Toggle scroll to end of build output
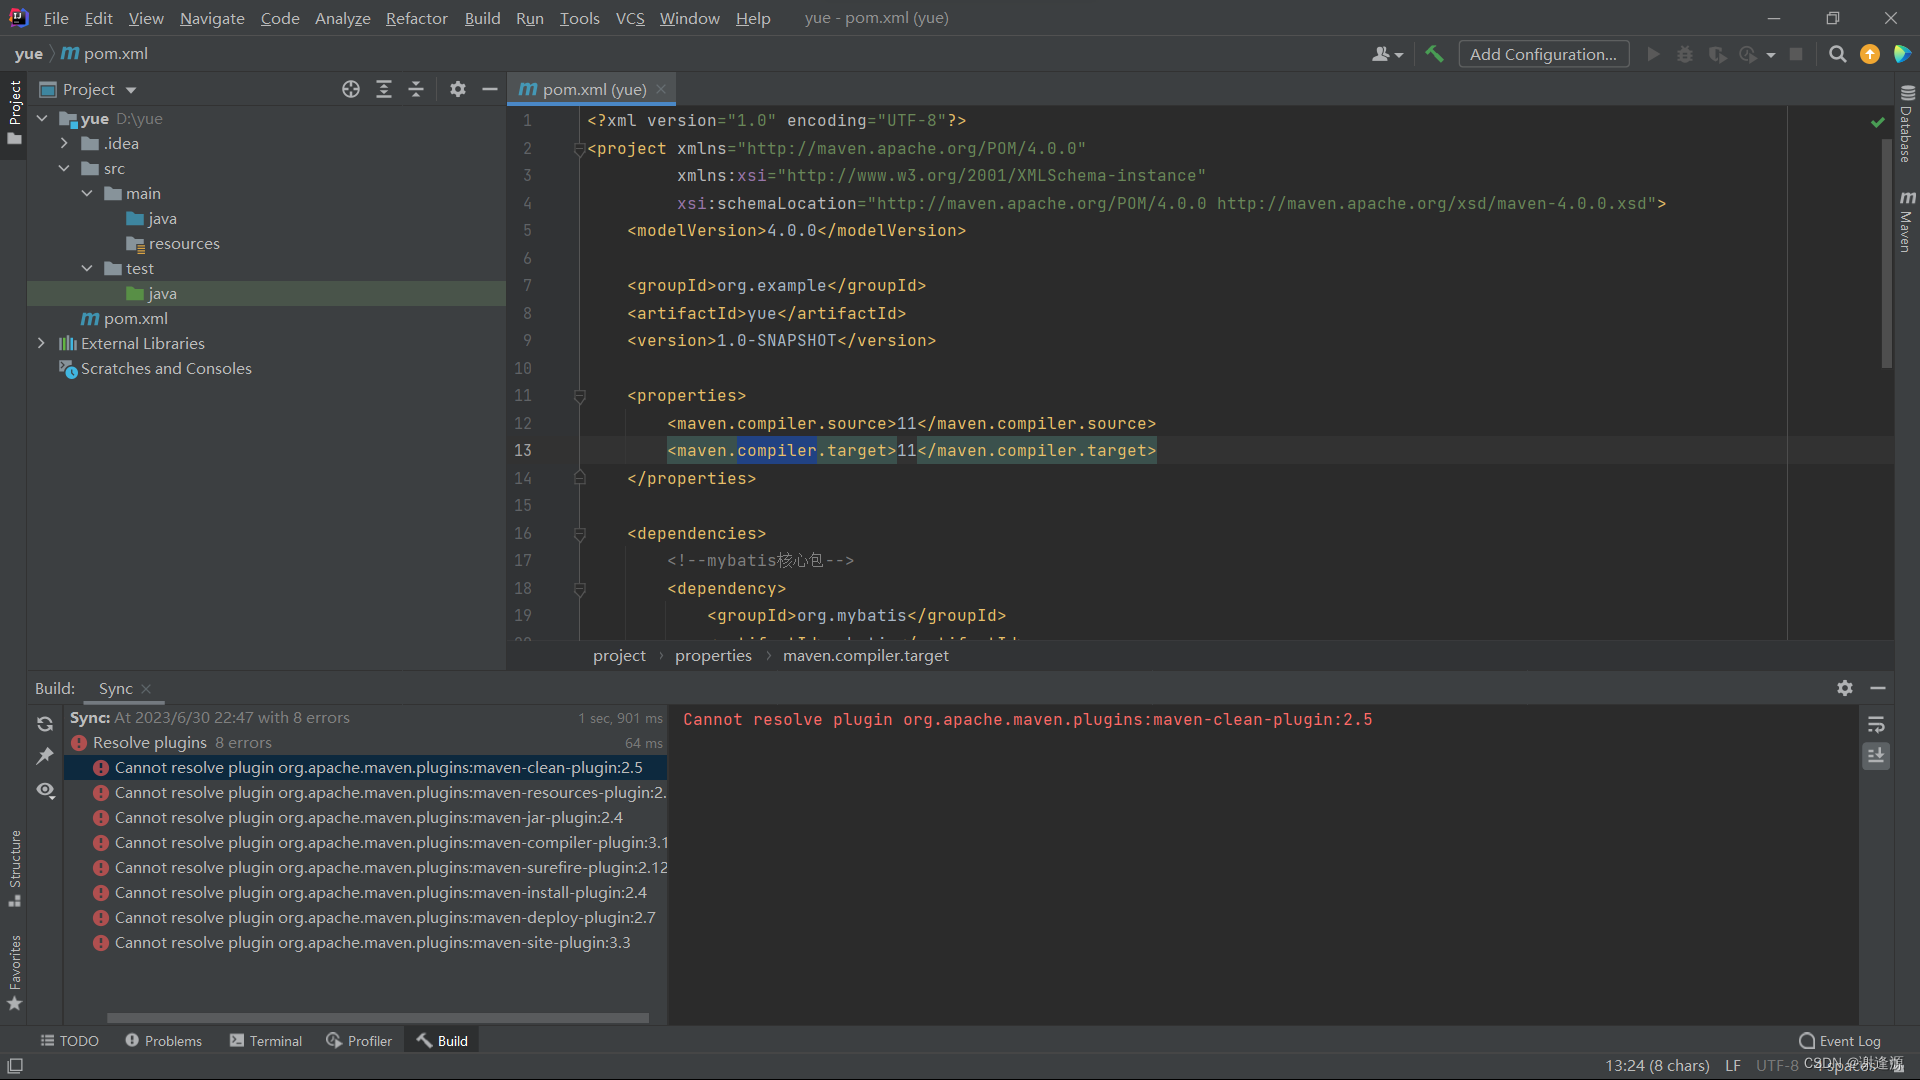1920x1080 pixels. pos(1876,756)
